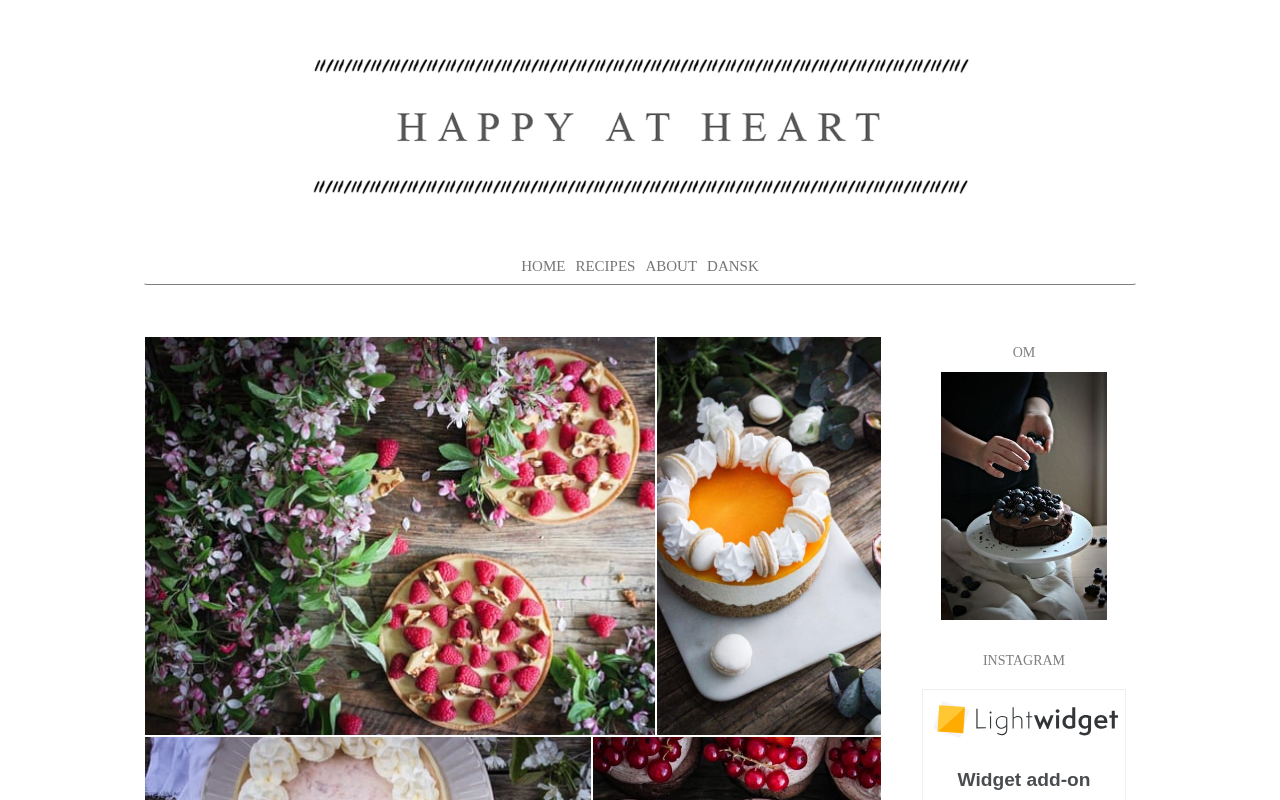This screenshot has height=800, width=1280.
Task: Click the INSTAGRAM sidebar heading
Action: (1024, 660)
